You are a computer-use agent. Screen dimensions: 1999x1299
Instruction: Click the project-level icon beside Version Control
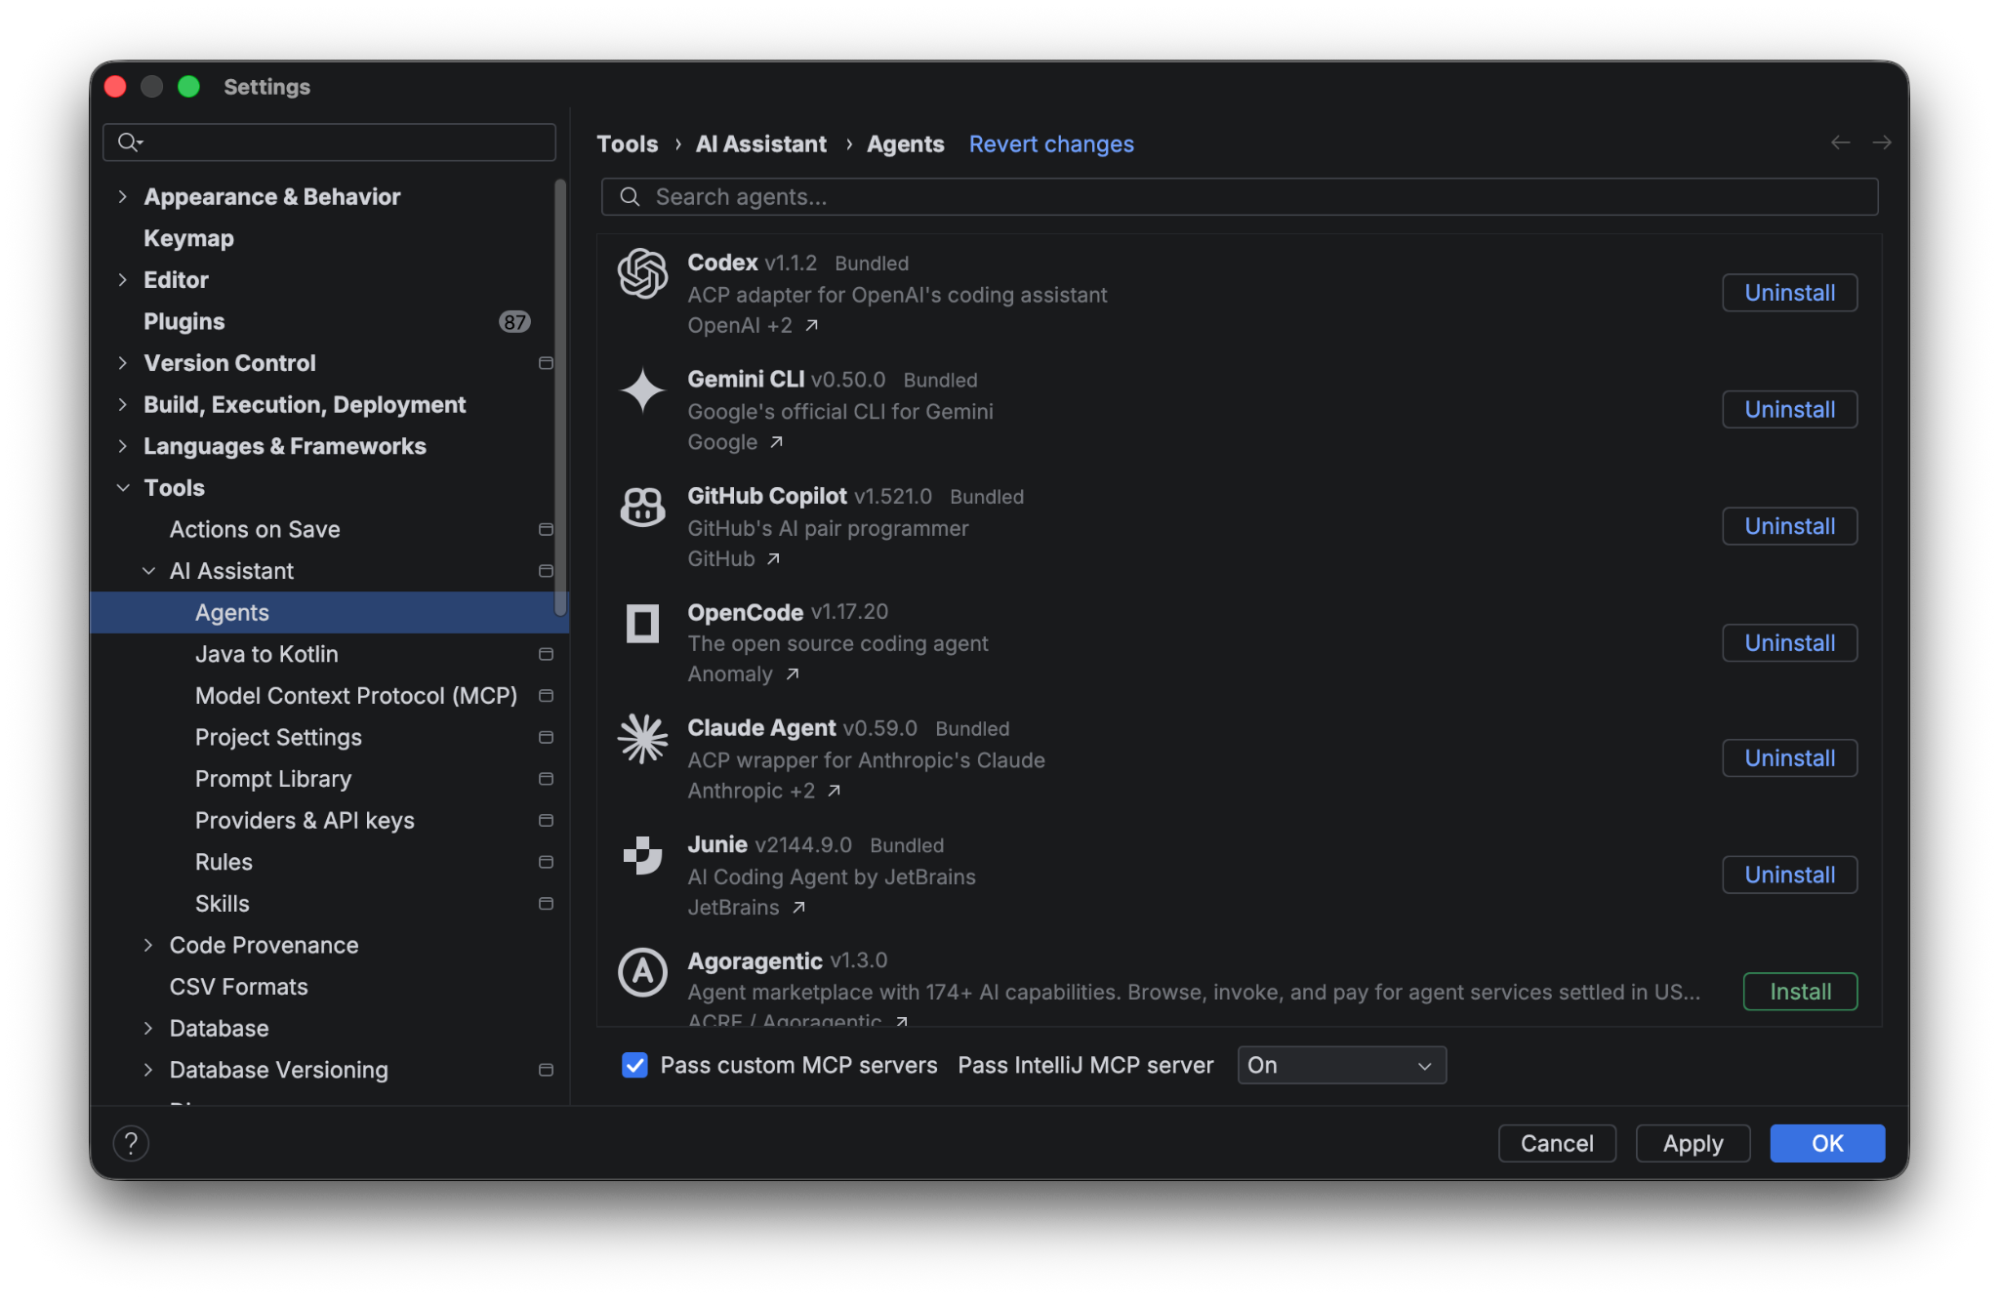pyautogui.click(x=546, y=363)
